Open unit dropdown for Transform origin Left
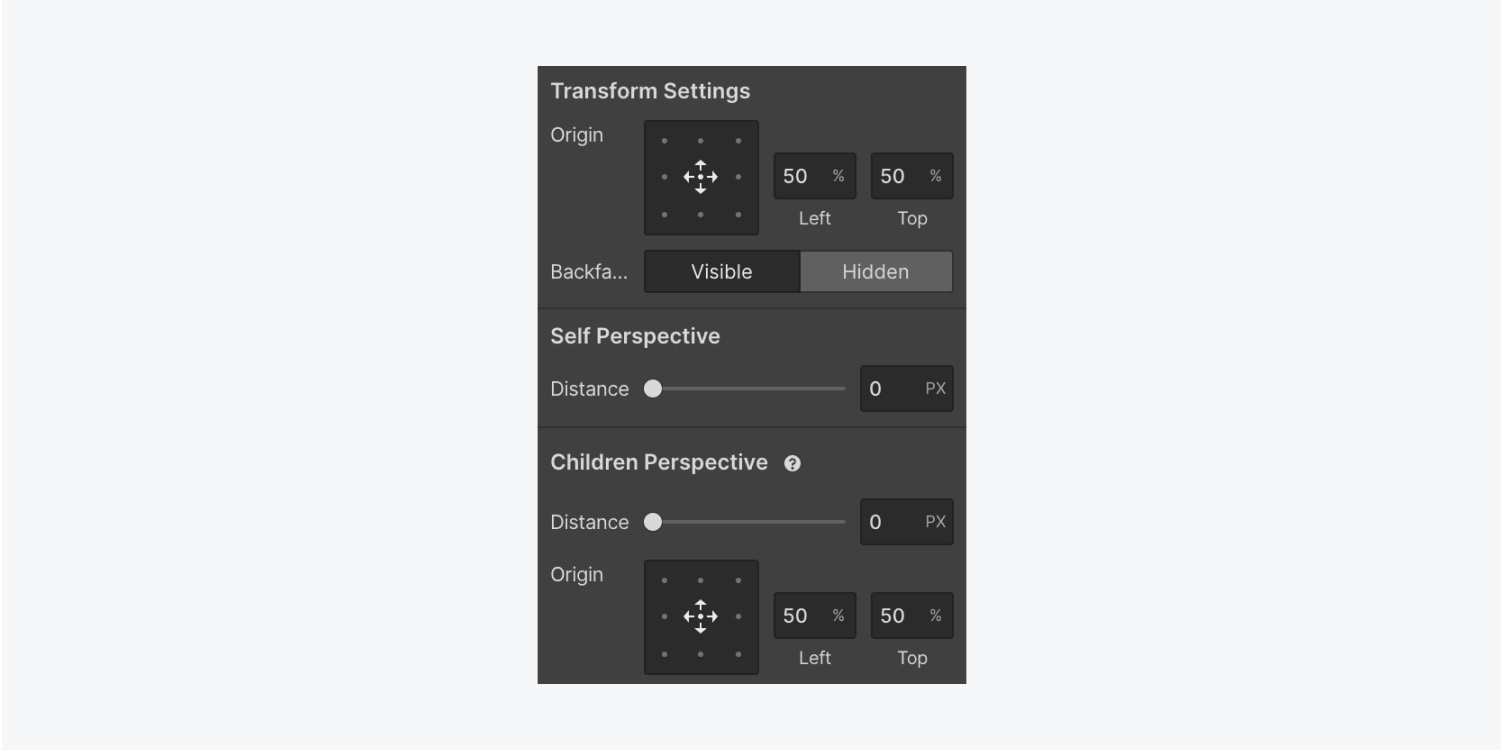 (838, 177)
